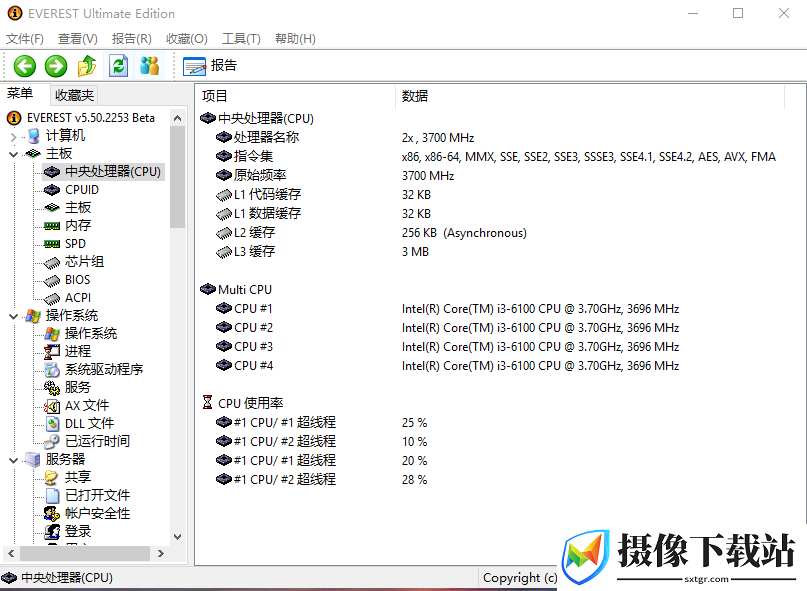Go back with the green left arrow
This screenshot has width=807, height=591.
pyautogui.click(x=24, y=66)
